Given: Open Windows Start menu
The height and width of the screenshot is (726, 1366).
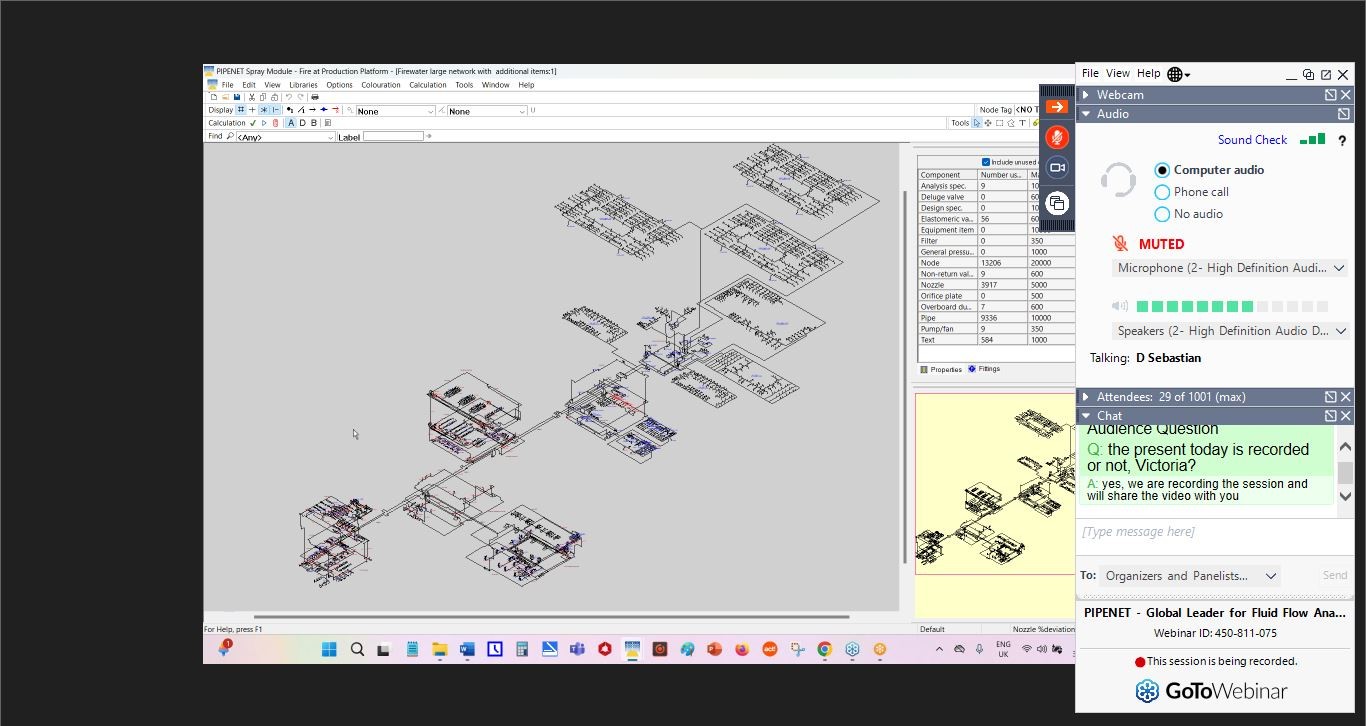Looking at the screenshot, I should click(329, 649).
